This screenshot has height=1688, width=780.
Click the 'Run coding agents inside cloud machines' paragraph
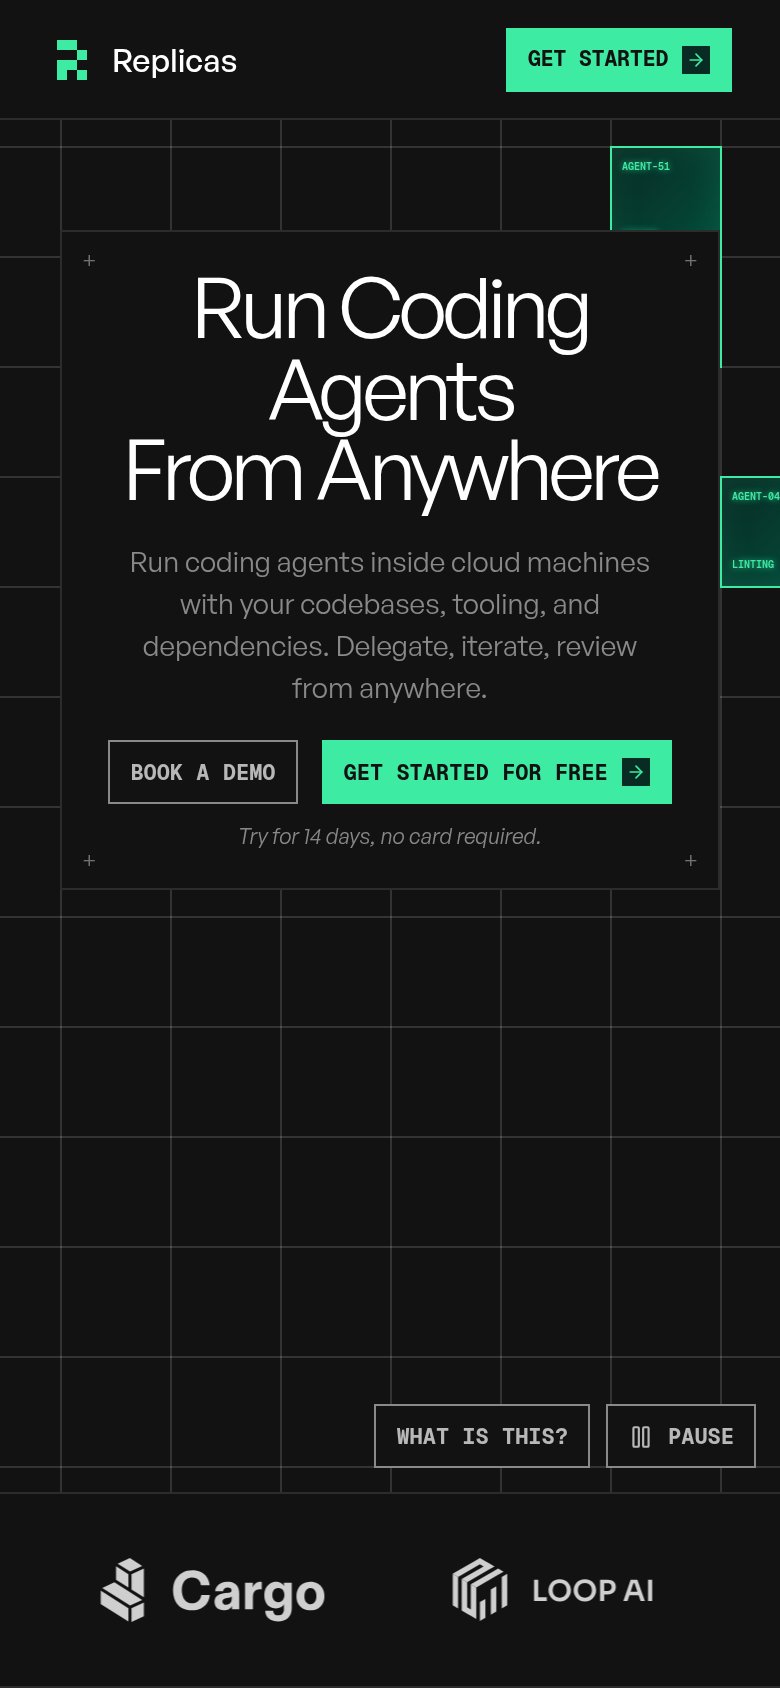[390, 625]
